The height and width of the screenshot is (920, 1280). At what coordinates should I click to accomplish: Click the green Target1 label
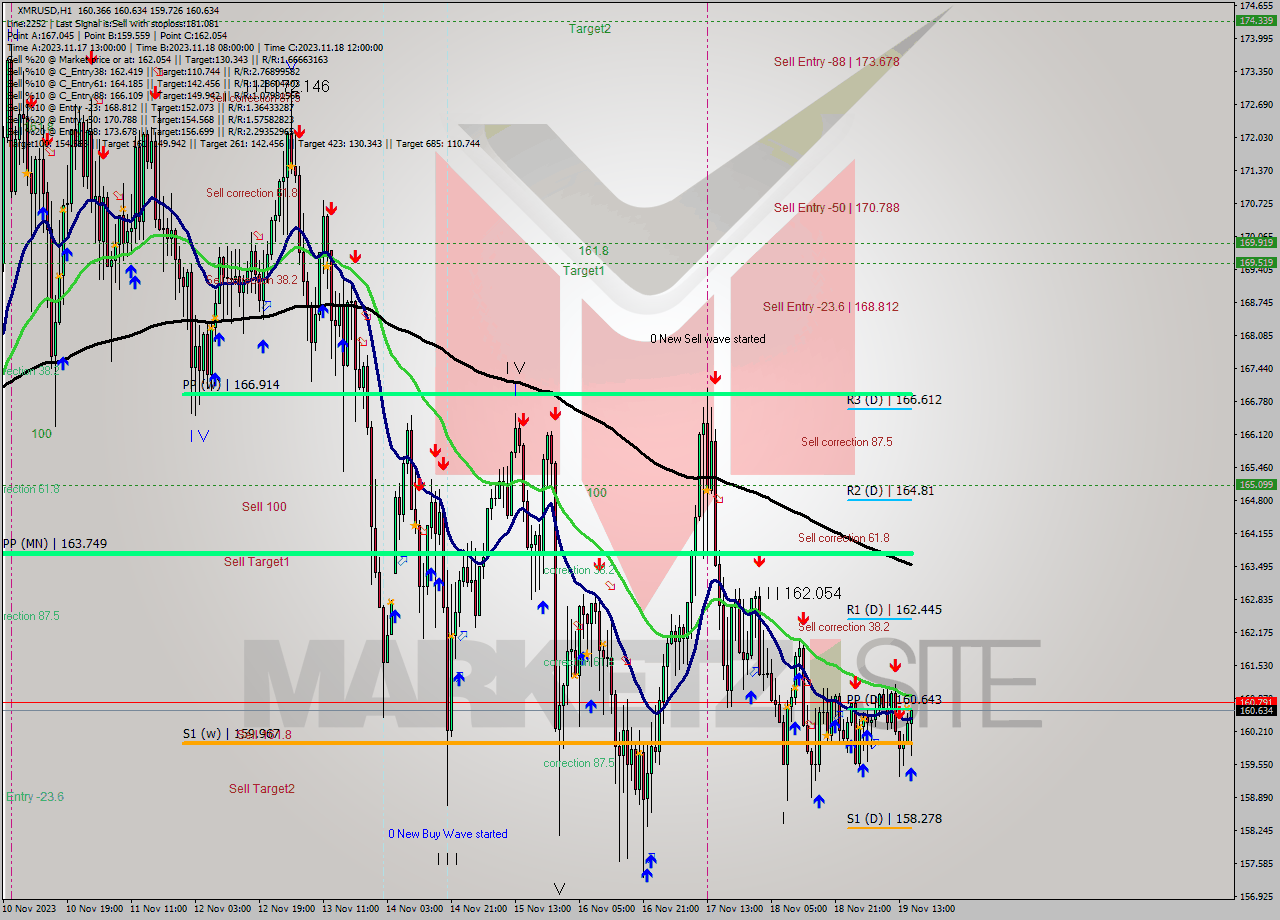[x=583, y=271]
